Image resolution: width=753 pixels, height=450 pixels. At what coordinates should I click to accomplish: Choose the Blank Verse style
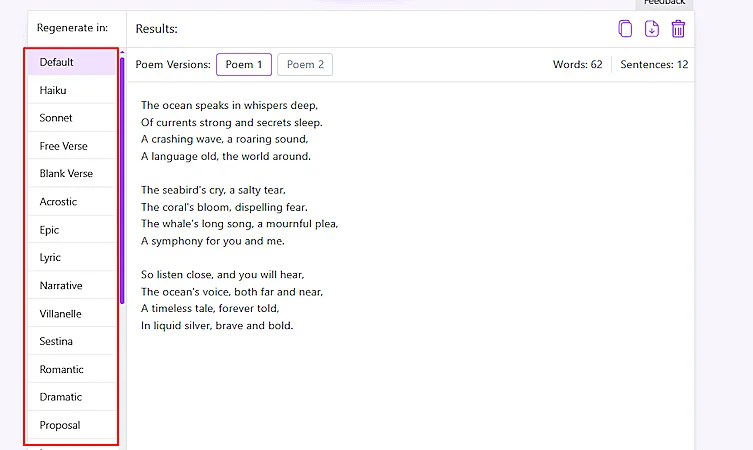pyautogui.click(x=72, y=173)
